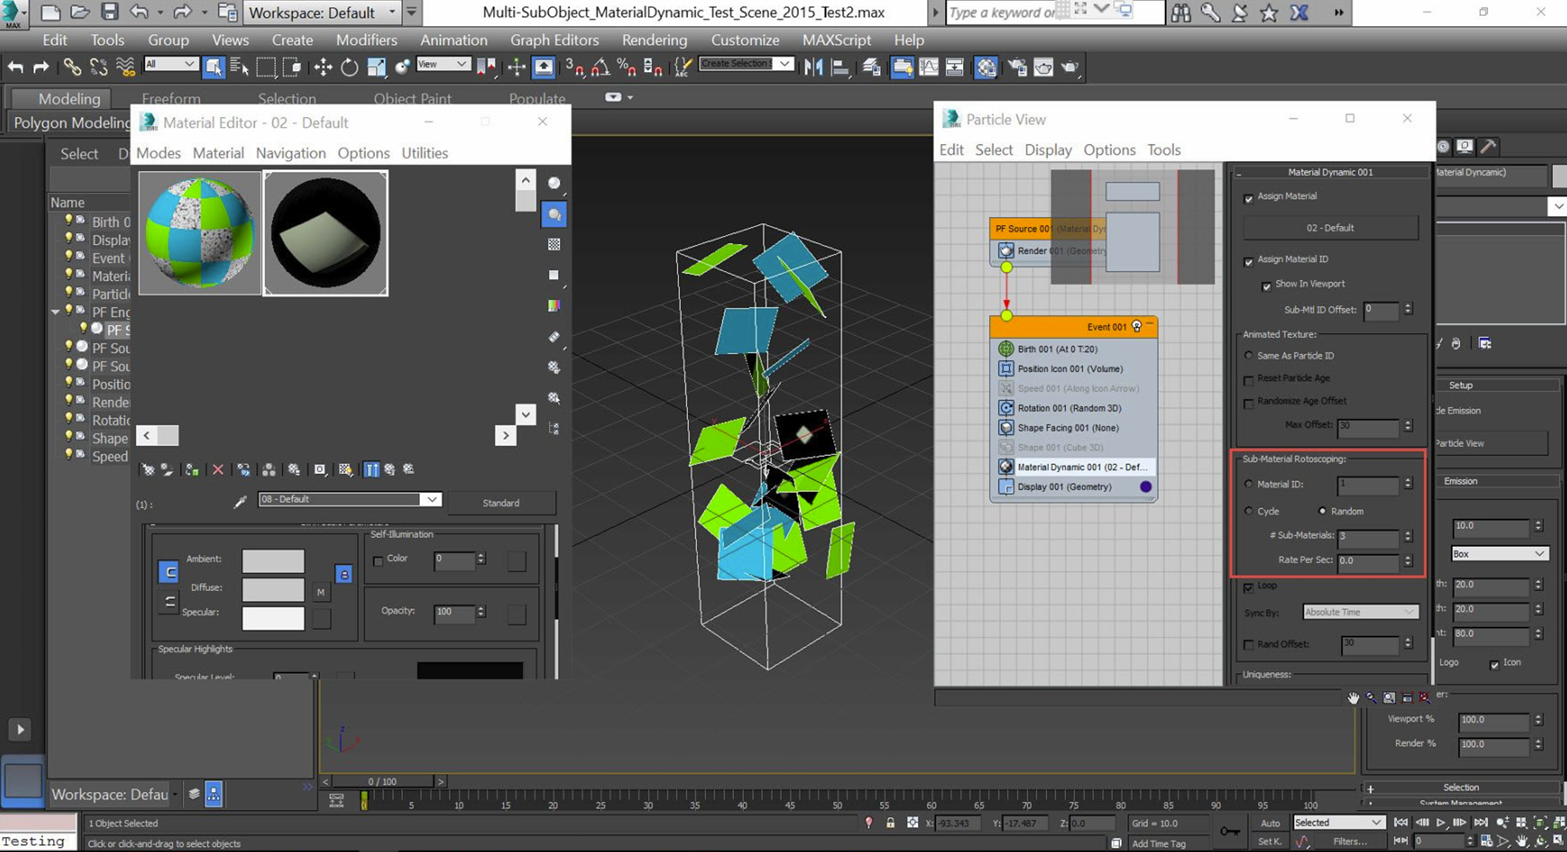Expand the Workspace Default dropdown

(392, 12)
